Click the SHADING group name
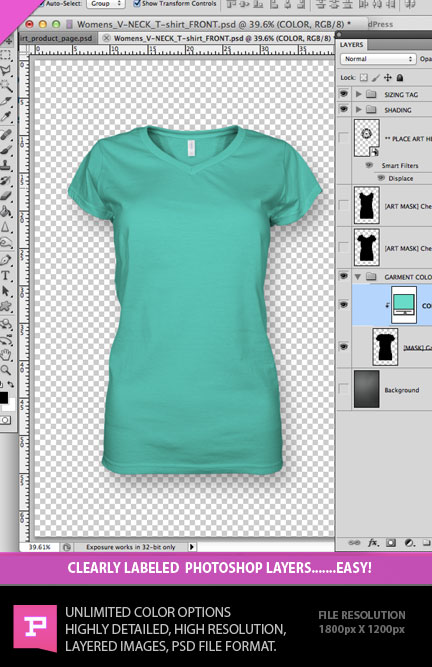 [398, 110]
